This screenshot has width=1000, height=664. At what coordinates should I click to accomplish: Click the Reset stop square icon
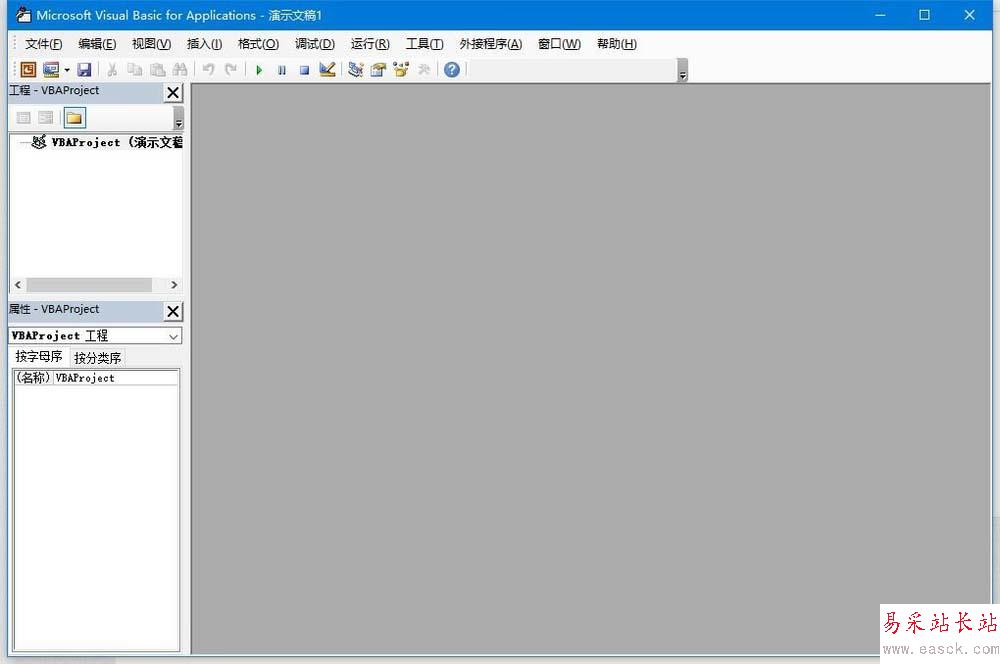point(305,70)
